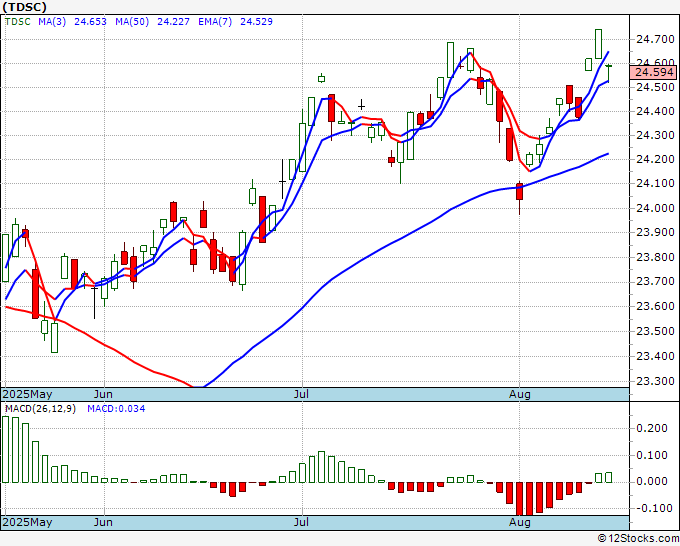Screen dimensions: 680x546
Task: Click the EMA(7) value 24.529
Action: (x=256, y=21)
